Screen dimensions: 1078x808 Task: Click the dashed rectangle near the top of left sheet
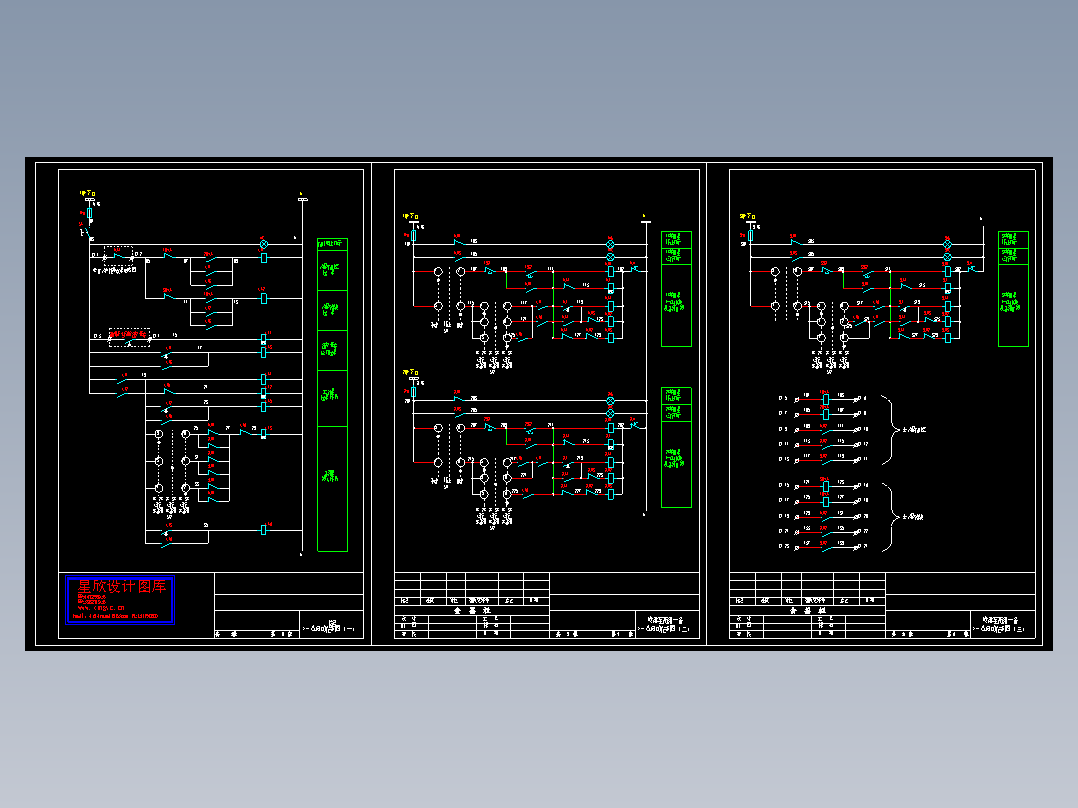coord(118,255)
